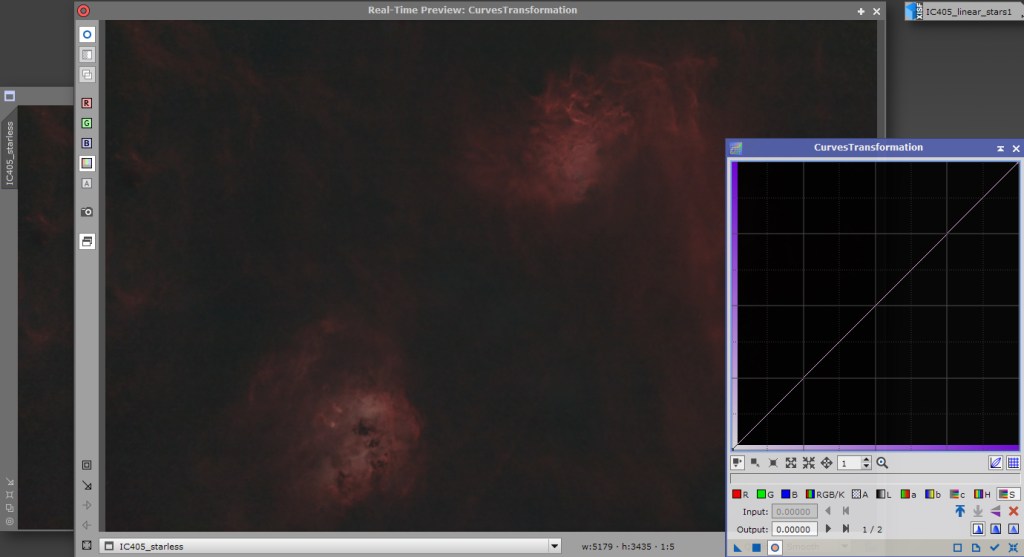Open the IC405_starless view selector dropdown
Viewport: 1024px width, 557px height.
(x=555, y=546)
